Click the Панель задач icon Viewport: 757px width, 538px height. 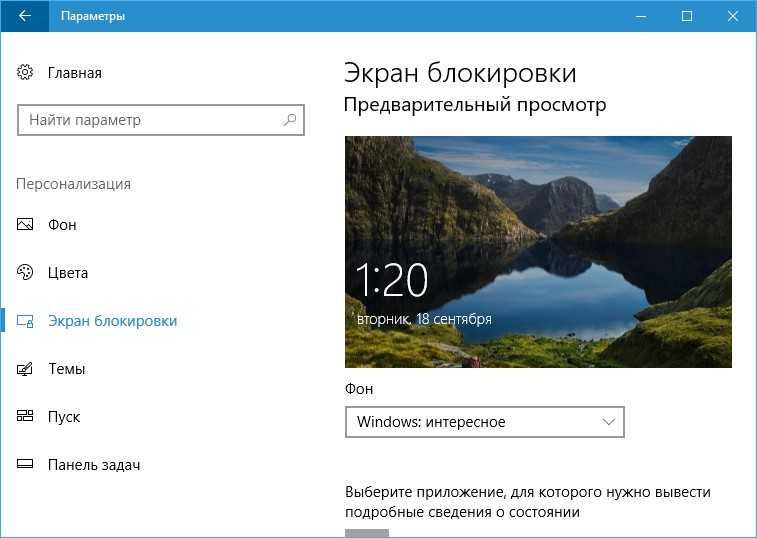[25, 464]
